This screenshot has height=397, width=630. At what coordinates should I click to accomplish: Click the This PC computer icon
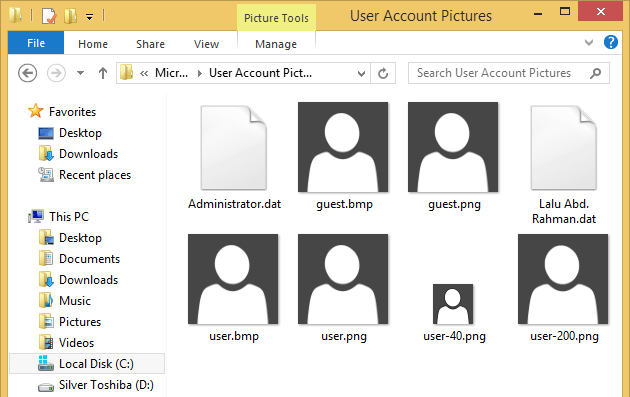click(36, 216)
